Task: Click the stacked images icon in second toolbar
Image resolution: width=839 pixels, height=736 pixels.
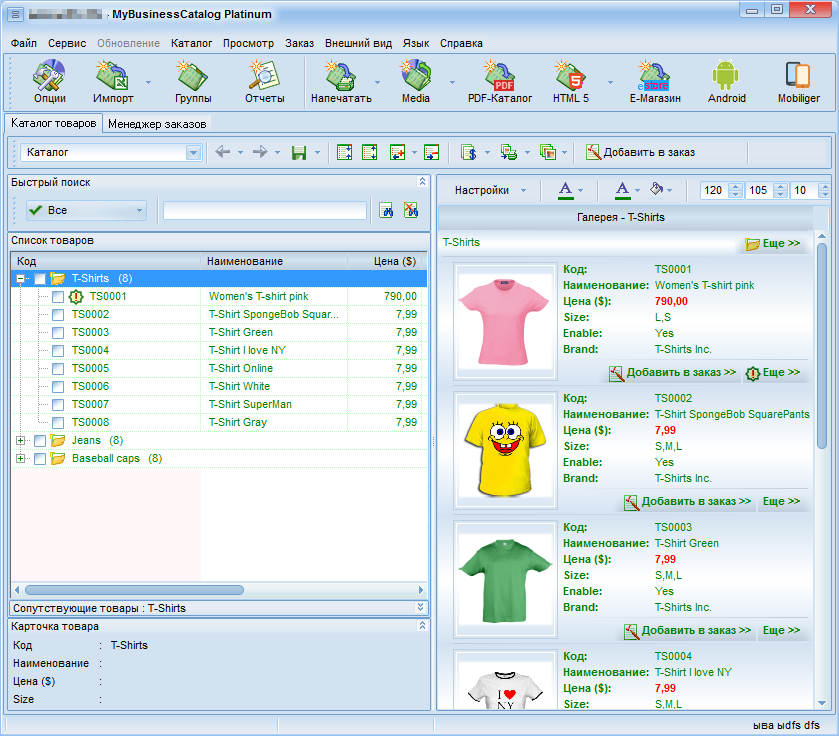Action: click(x=548, y=152)
